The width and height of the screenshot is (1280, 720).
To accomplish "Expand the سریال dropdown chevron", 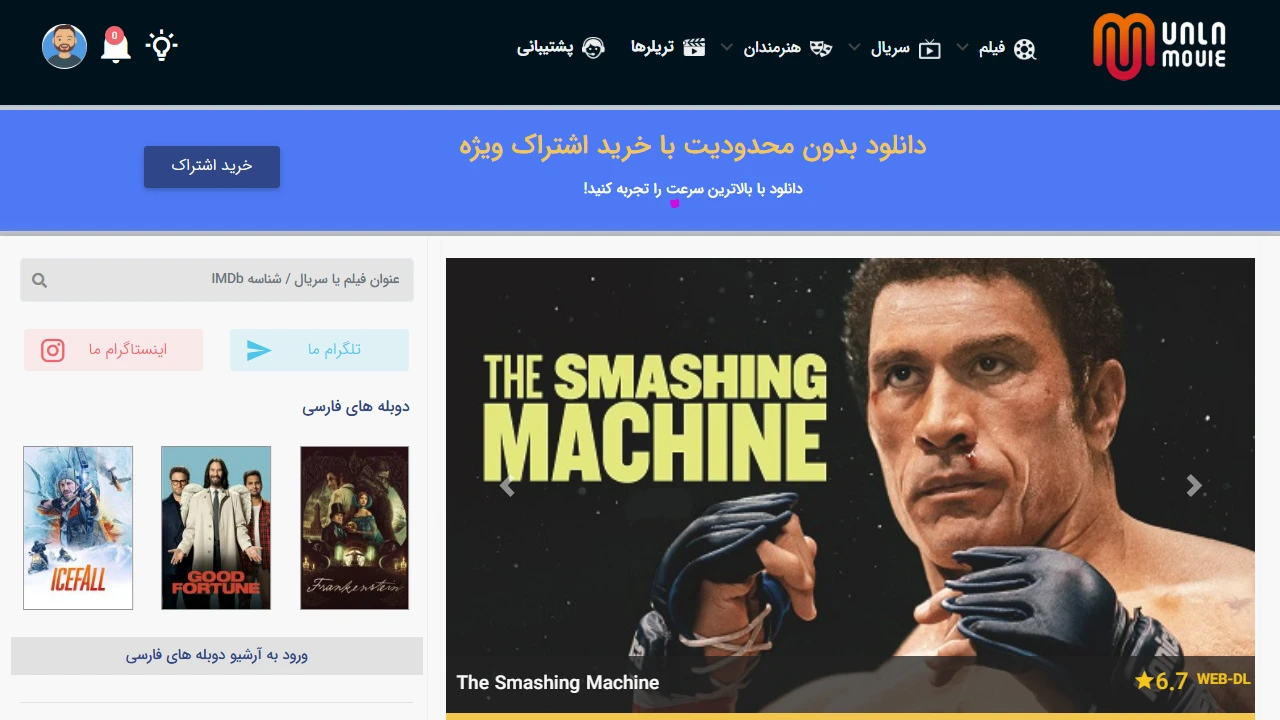I will pos(854,47).
